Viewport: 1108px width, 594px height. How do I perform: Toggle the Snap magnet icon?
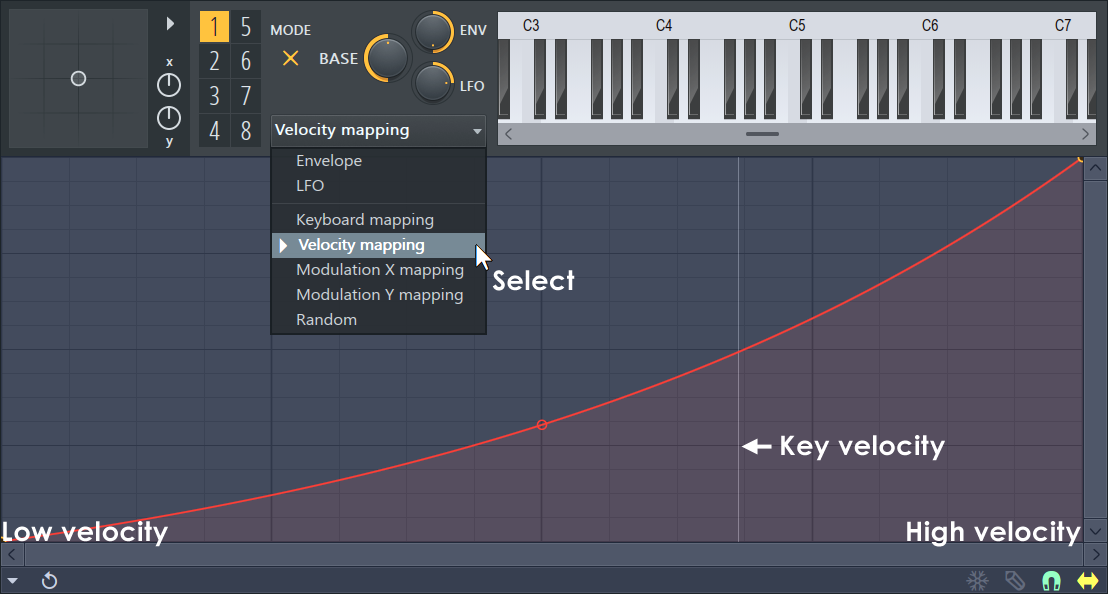click(1051, 581)
